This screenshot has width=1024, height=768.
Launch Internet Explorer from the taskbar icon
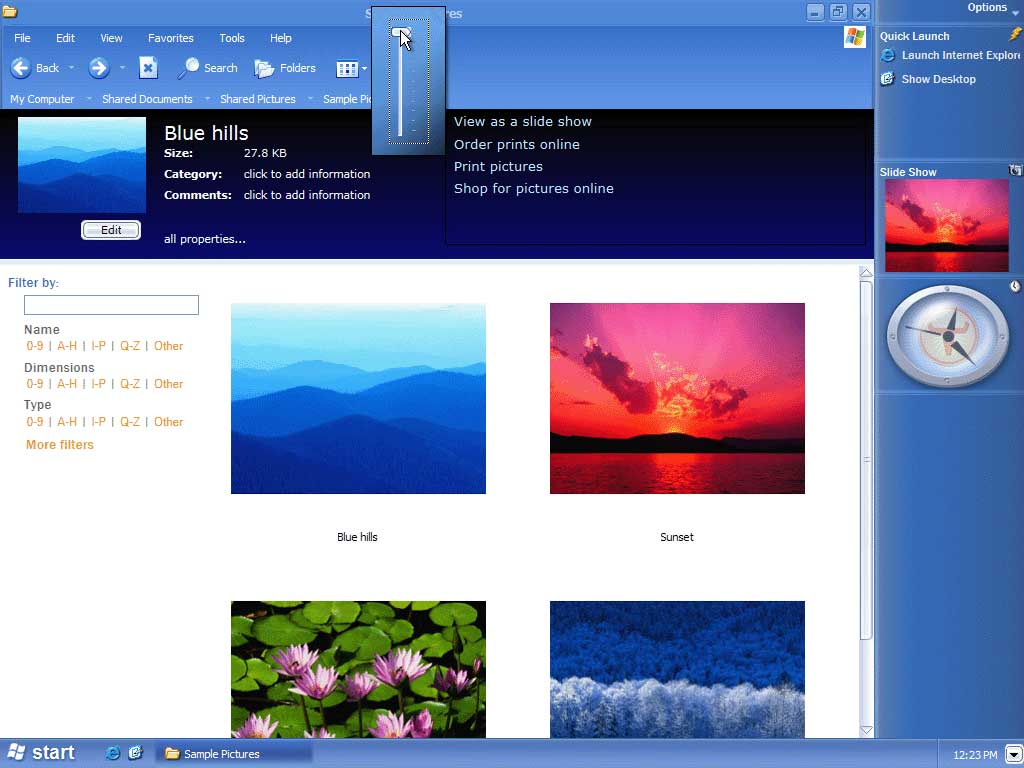click(x=113, y=753)
